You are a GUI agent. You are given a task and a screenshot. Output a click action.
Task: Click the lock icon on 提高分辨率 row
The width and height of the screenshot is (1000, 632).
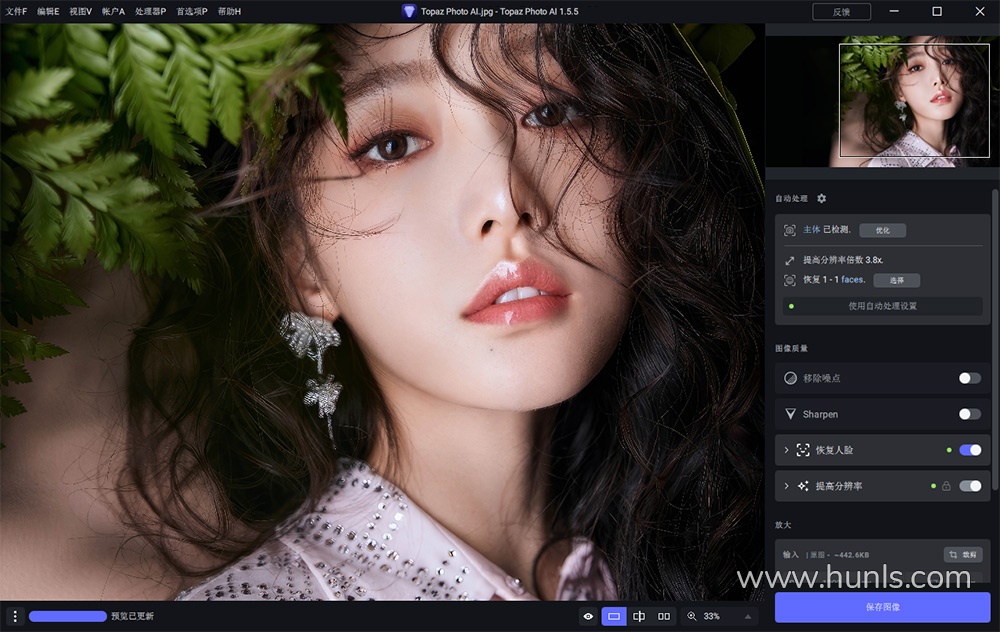pos(946,486)
